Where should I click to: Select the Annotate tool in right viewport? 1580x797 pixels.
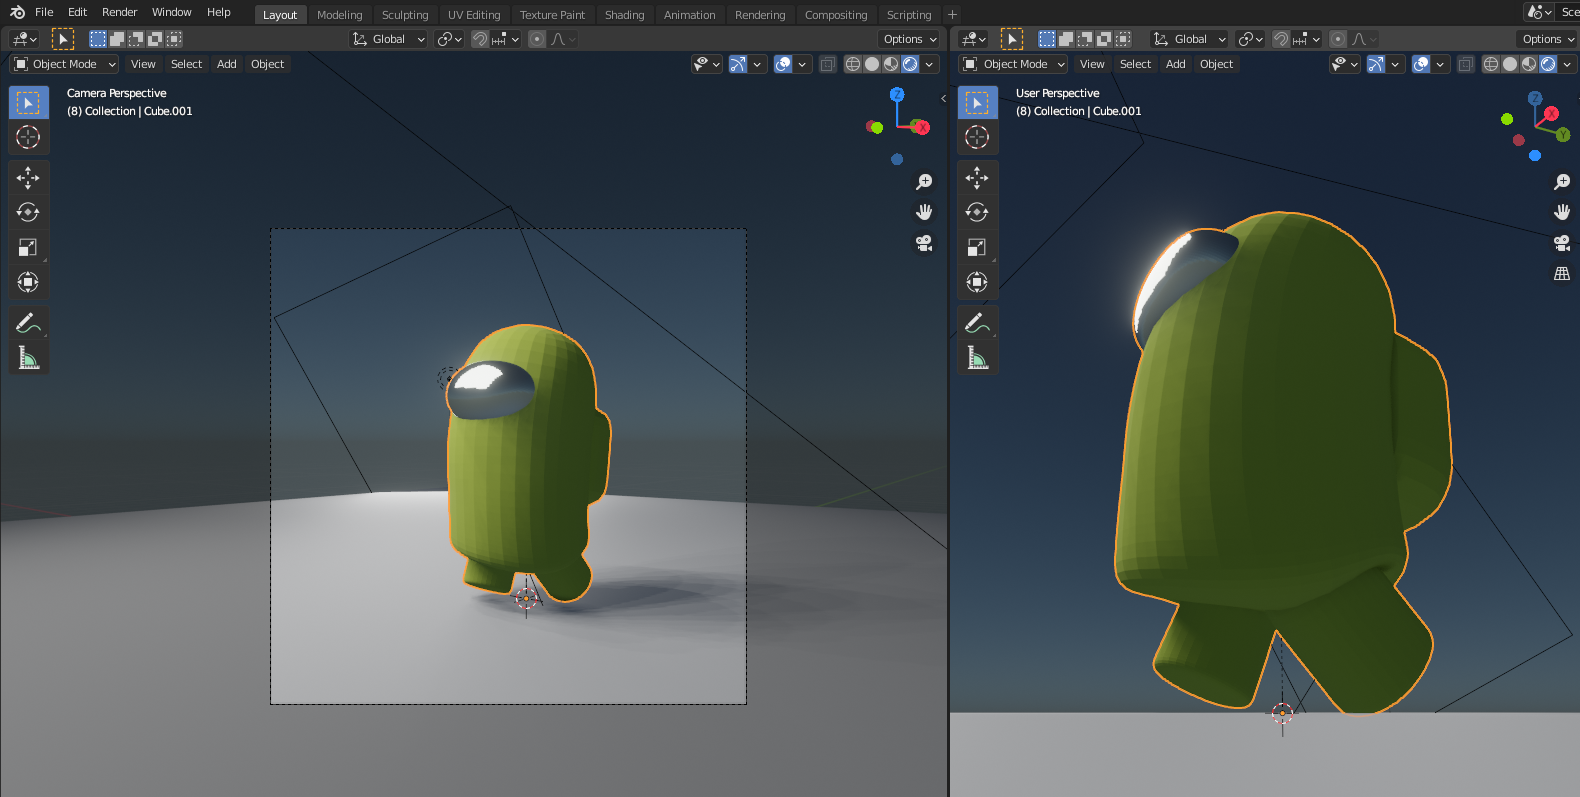click(x=977, y=323)
